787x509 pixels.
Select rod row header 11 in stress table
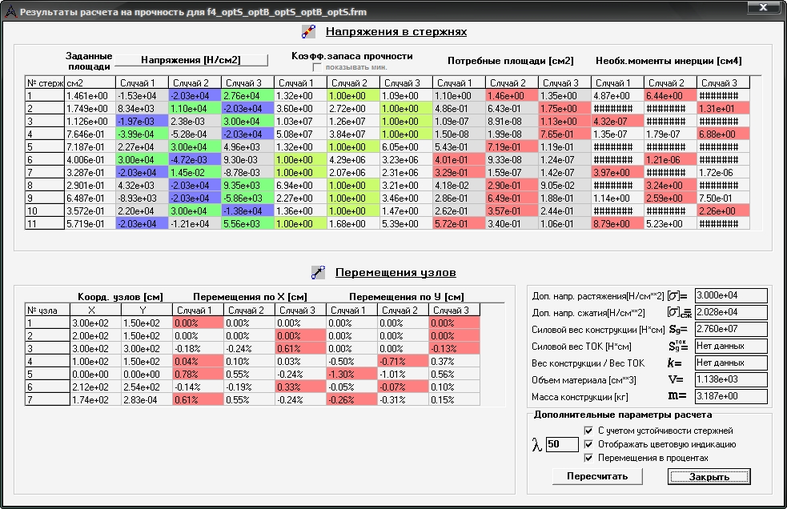pos(45,224)
